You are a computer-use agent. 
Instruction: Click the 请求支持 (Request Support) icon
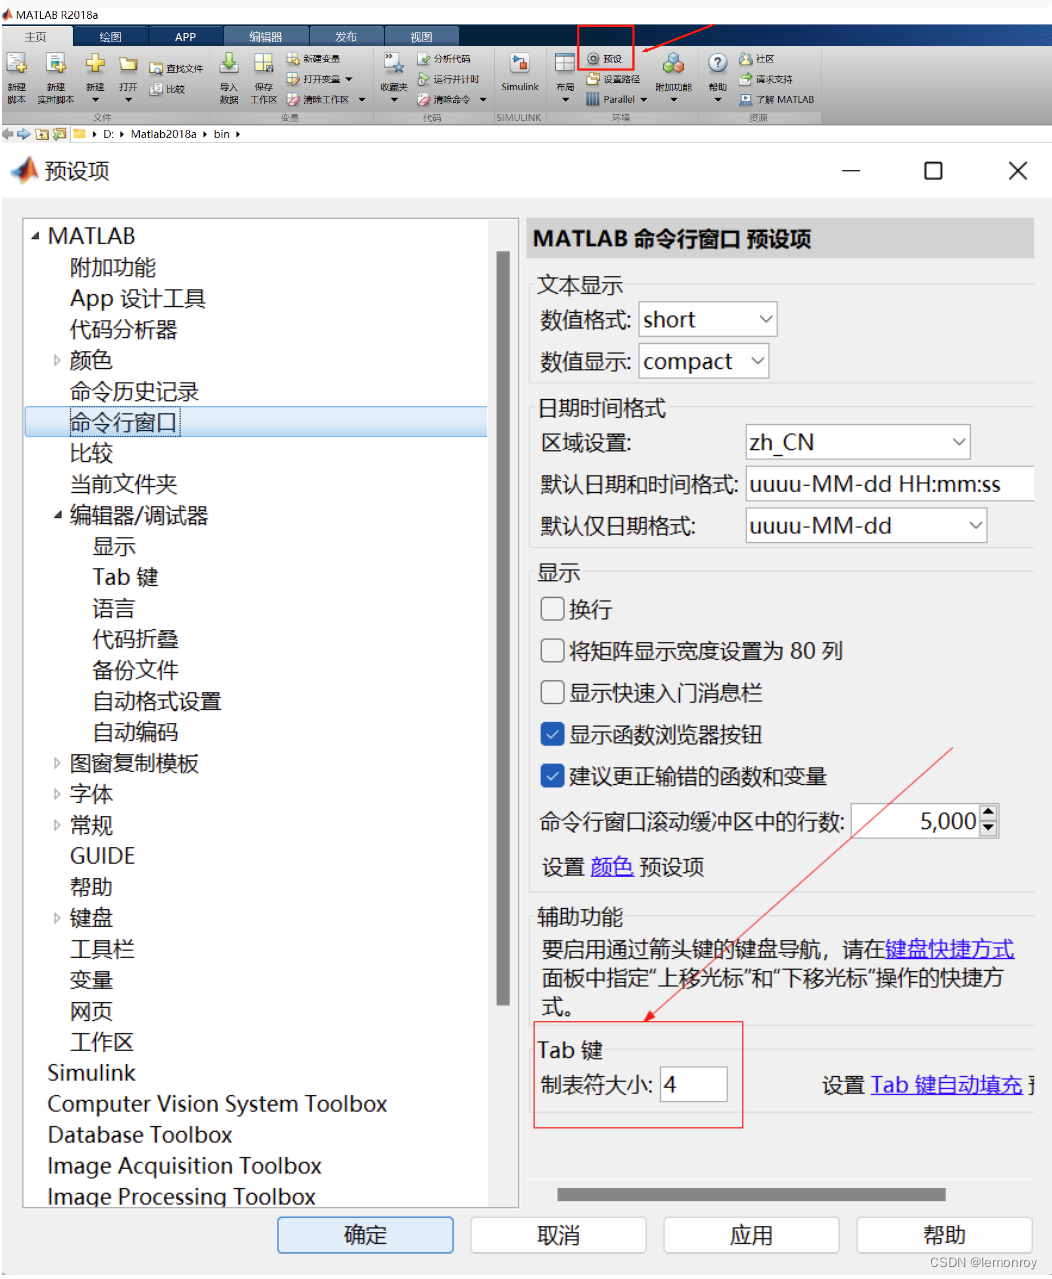[x=746, y=79]
